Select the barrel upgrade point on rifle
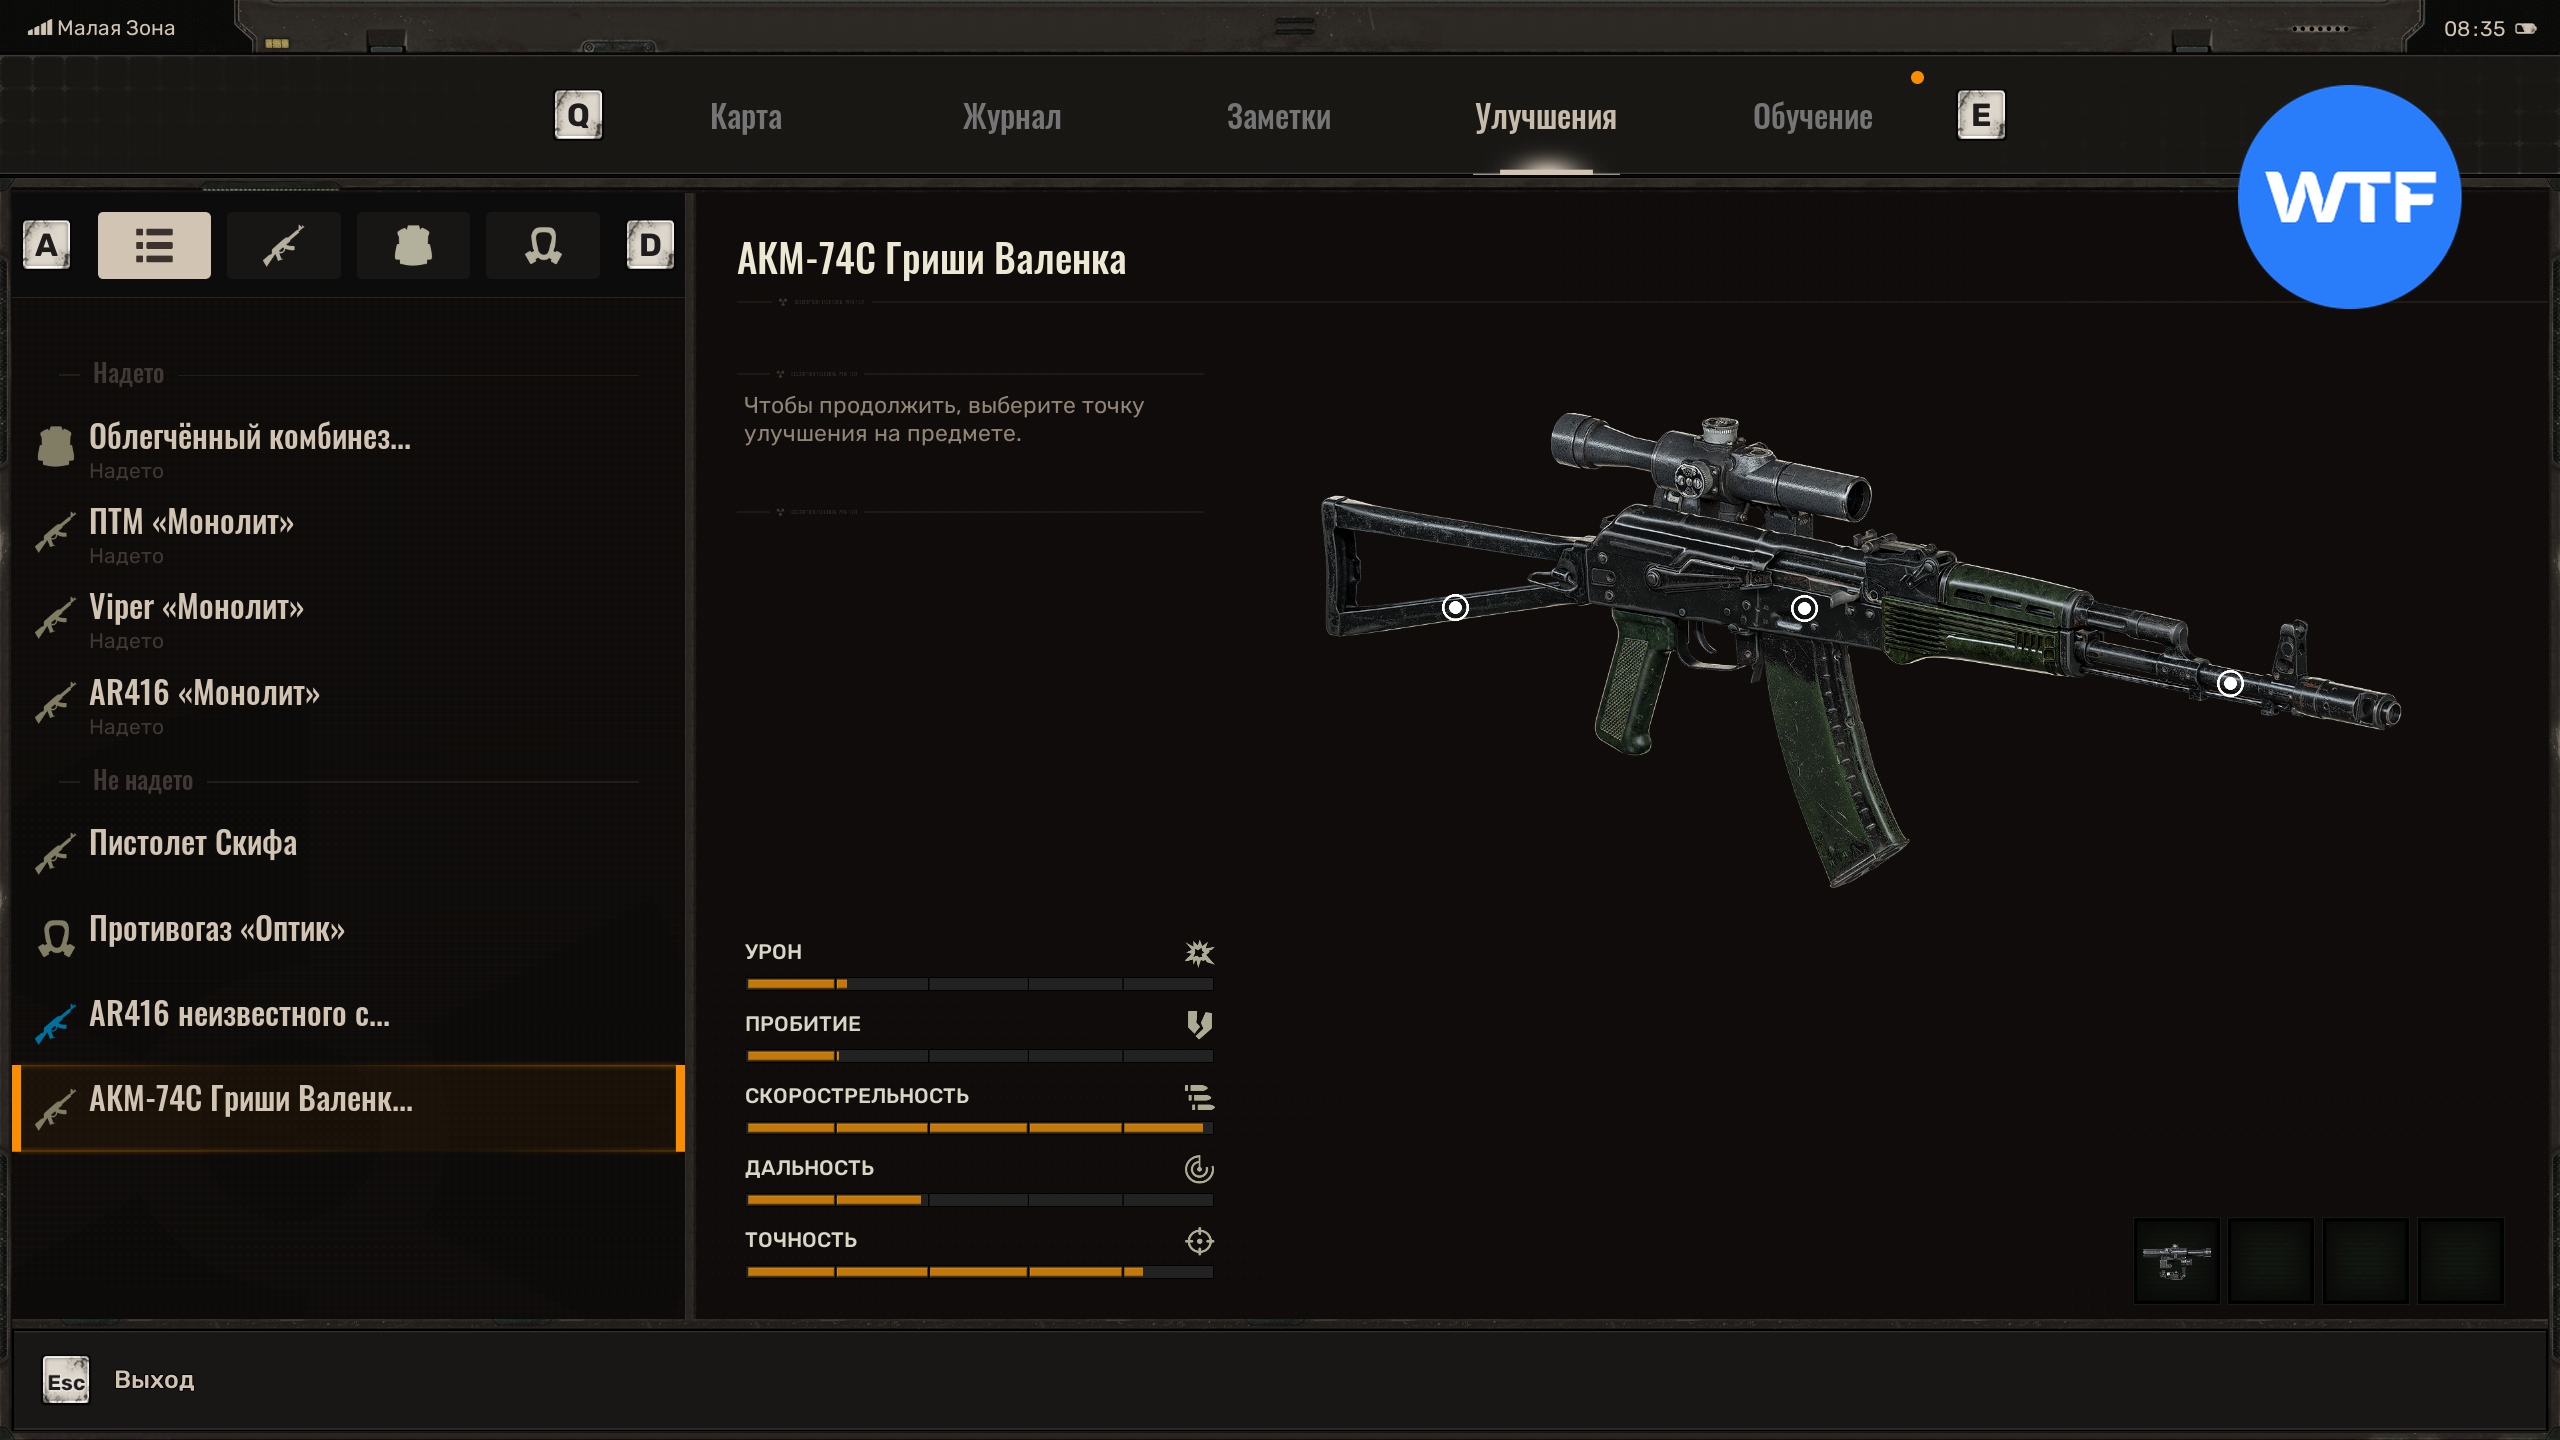The width and height of the screenshot is (2560, 1440). click(x=2230, y=683)
